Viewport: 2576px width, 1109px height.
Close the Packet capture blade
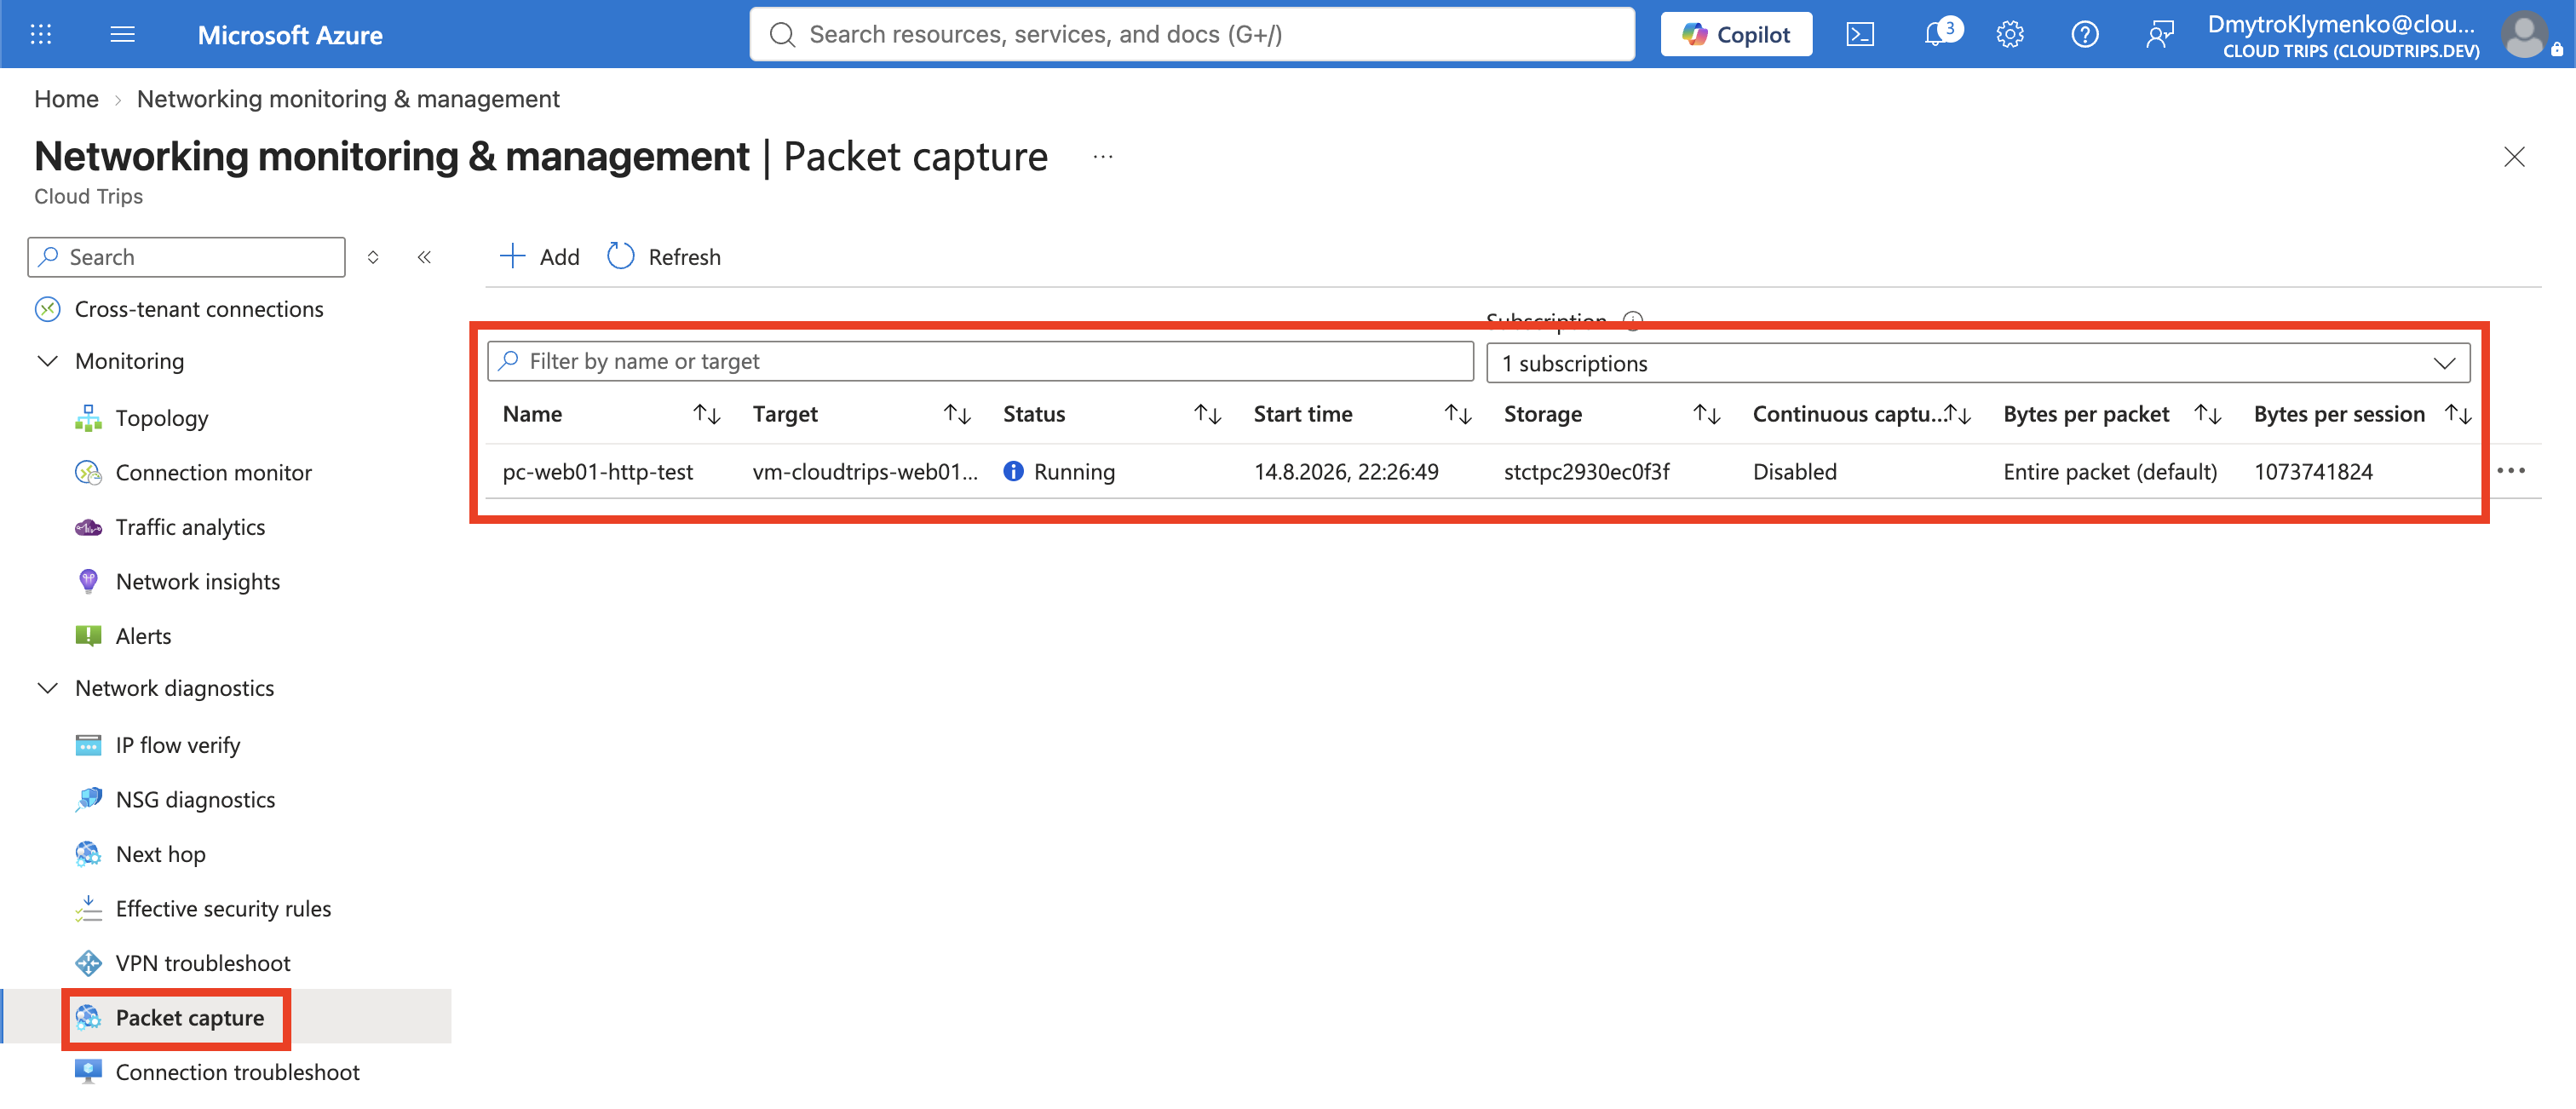[x=2513, y=157]
